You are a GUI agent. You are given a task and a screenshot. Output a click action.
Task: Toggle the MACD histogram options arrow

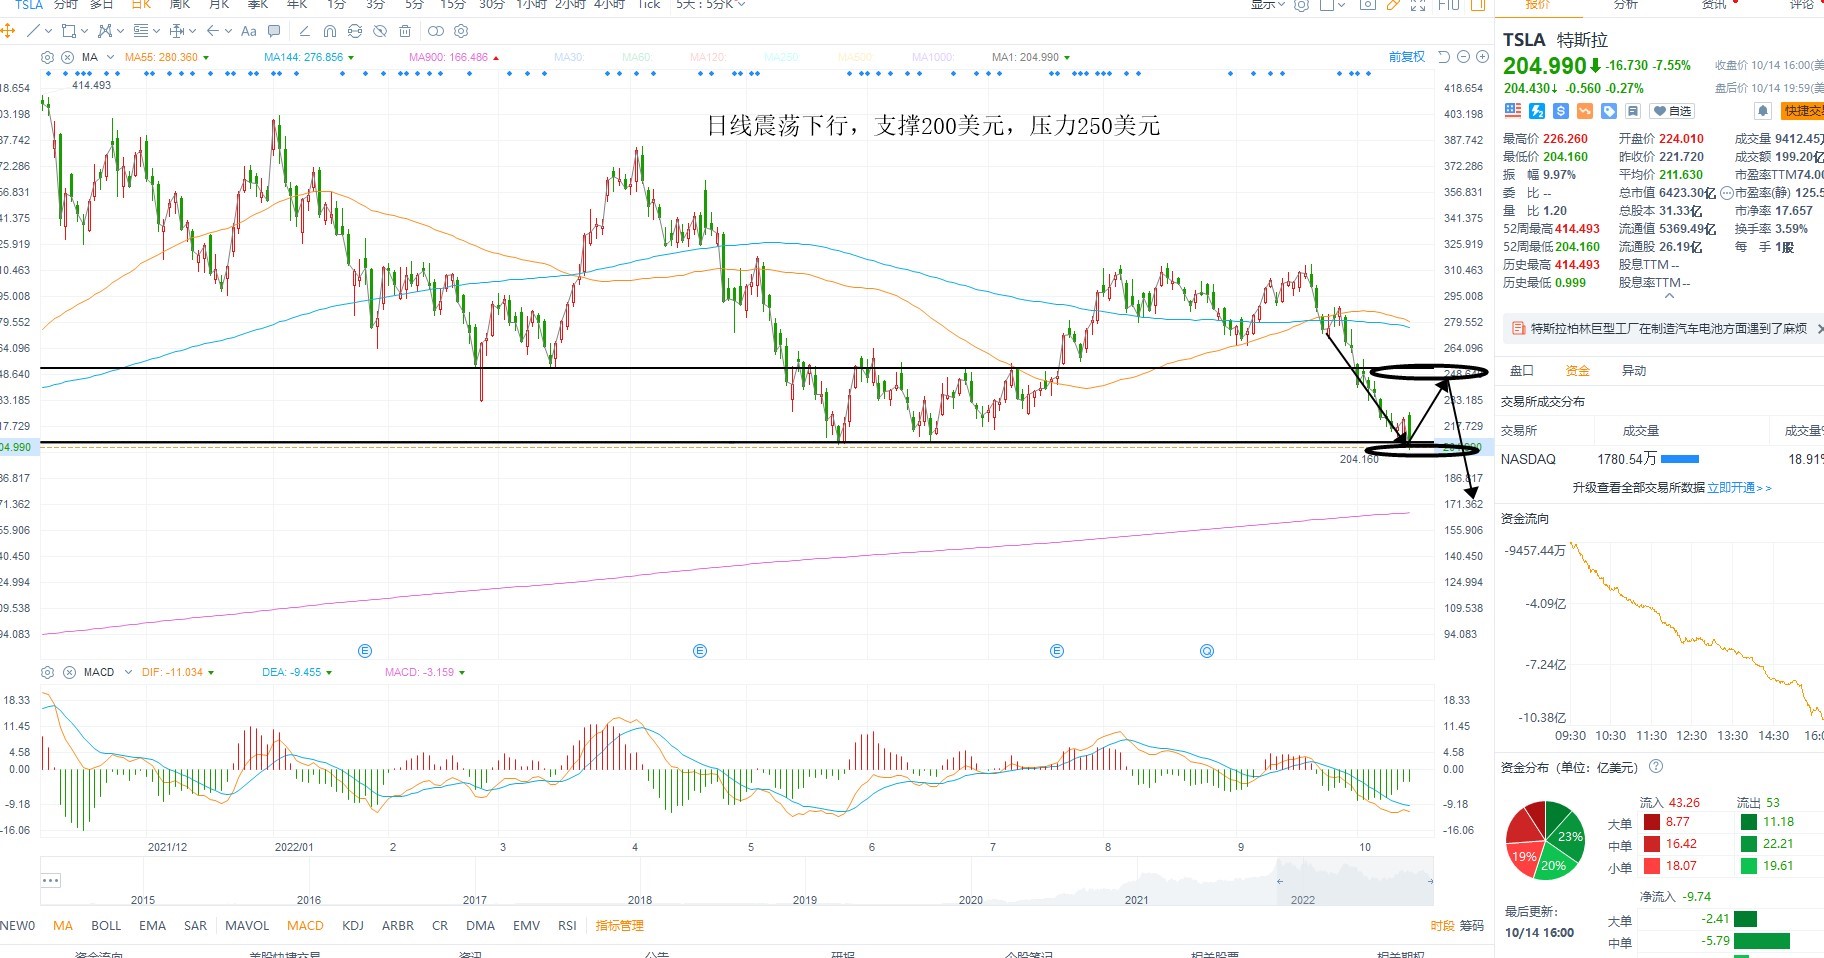pyautogui.click(x=462, y=673)
